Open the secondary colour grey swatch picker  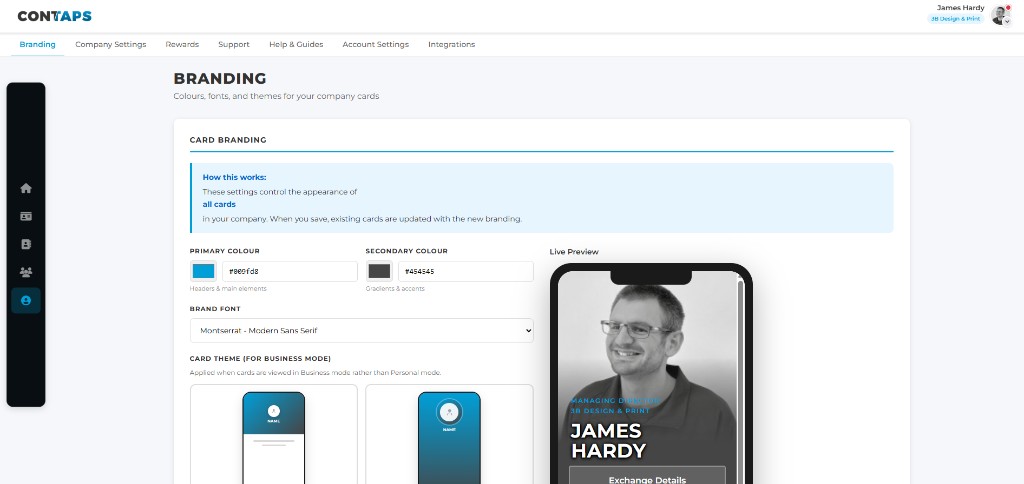coord(379,271)
